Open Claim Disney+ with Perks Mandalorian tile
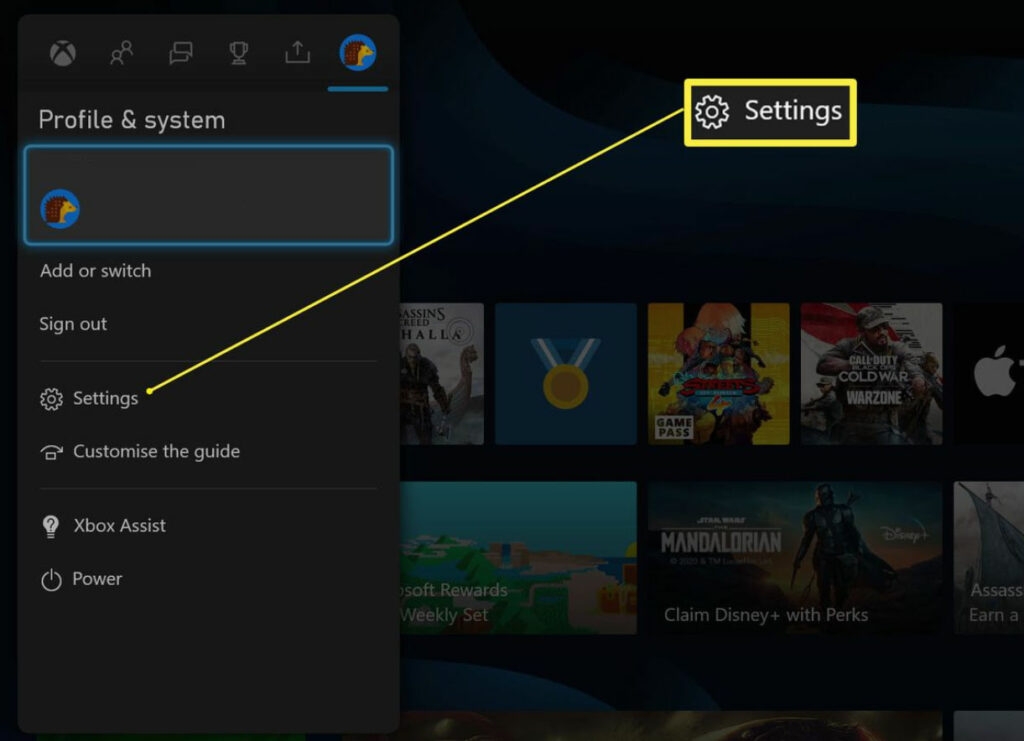The image size is (1024, 741). (795, 558)
